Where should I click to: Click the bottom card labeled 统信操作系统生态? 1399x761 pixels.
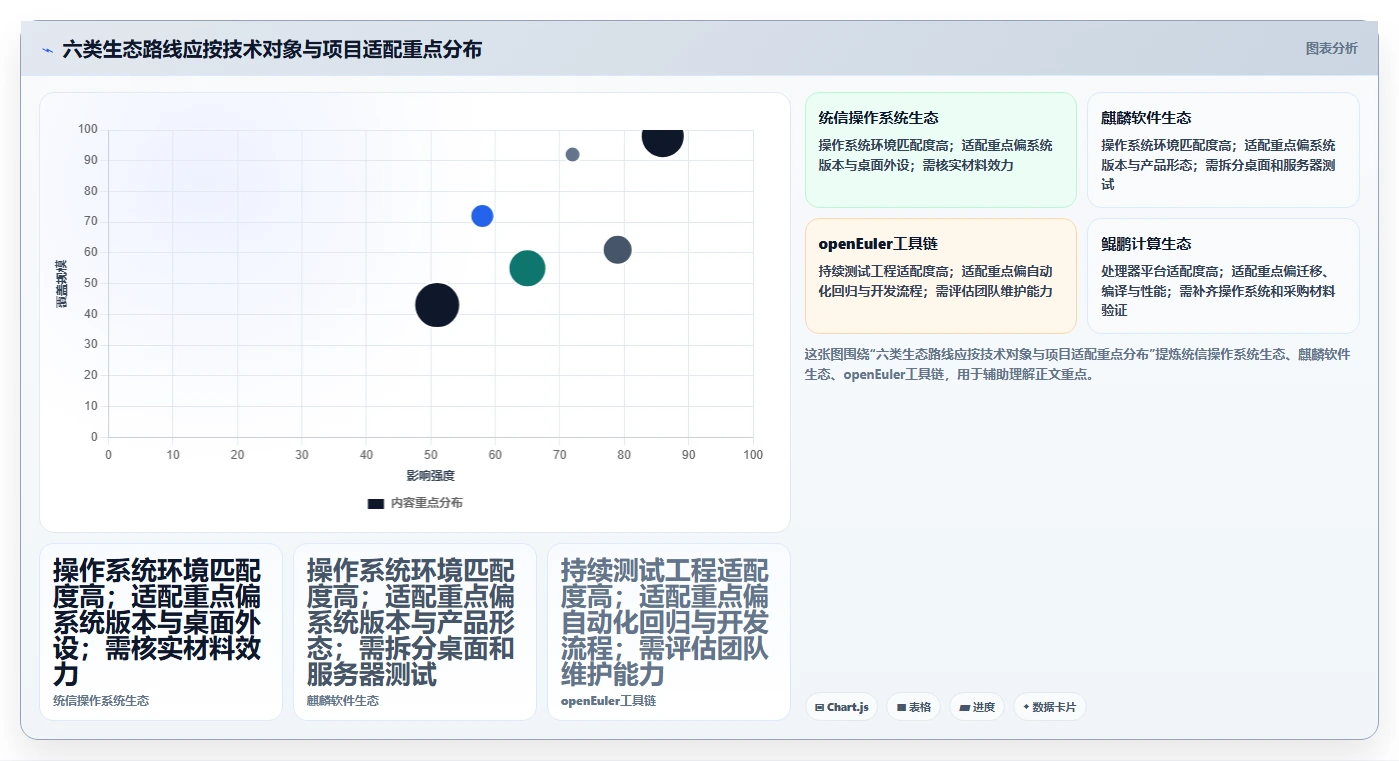click(161, 632)
